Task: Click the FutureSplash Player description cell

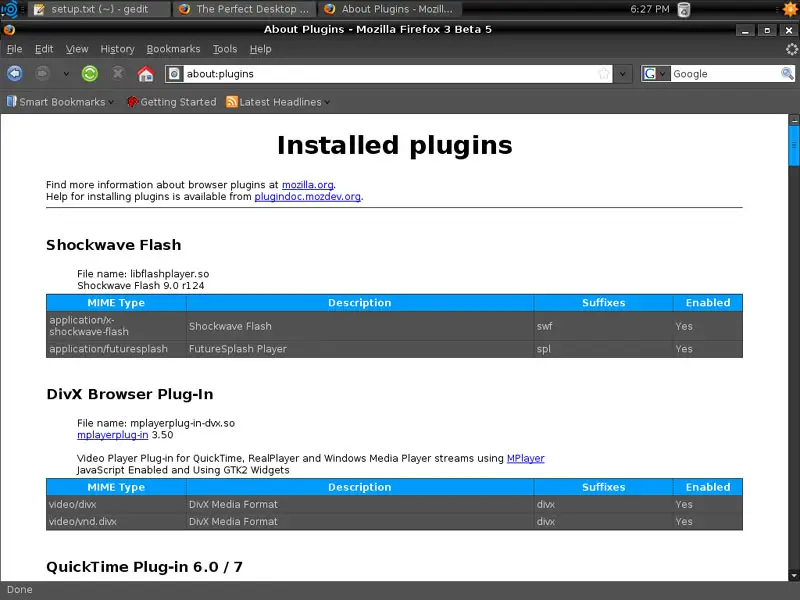Action: point(360,349)
